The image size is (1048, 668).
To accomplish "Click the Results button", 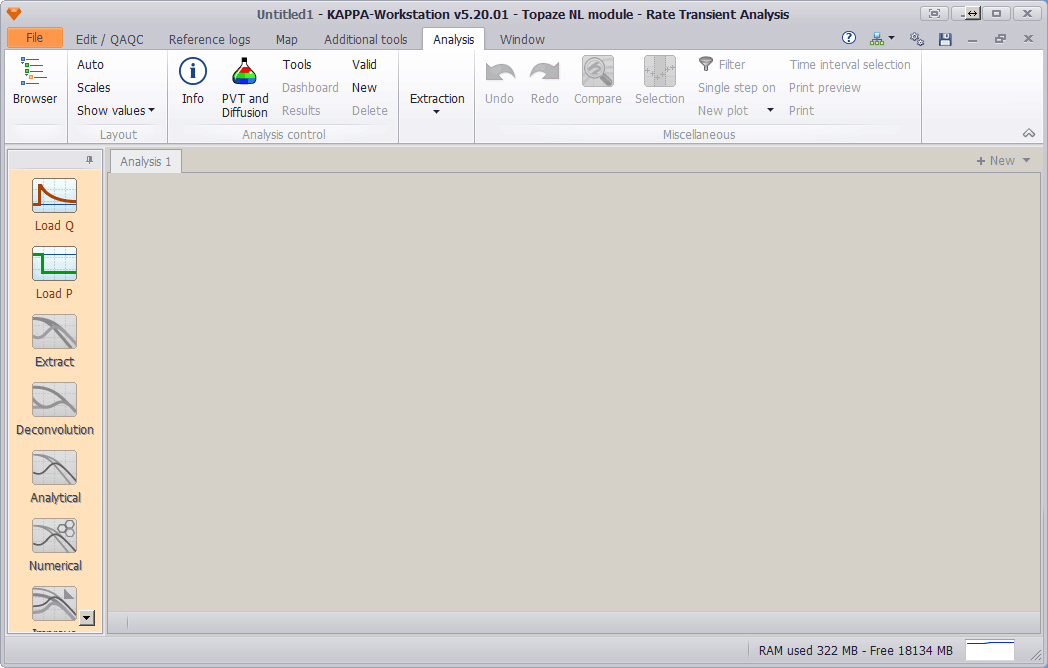I will (x=301, y=110).
